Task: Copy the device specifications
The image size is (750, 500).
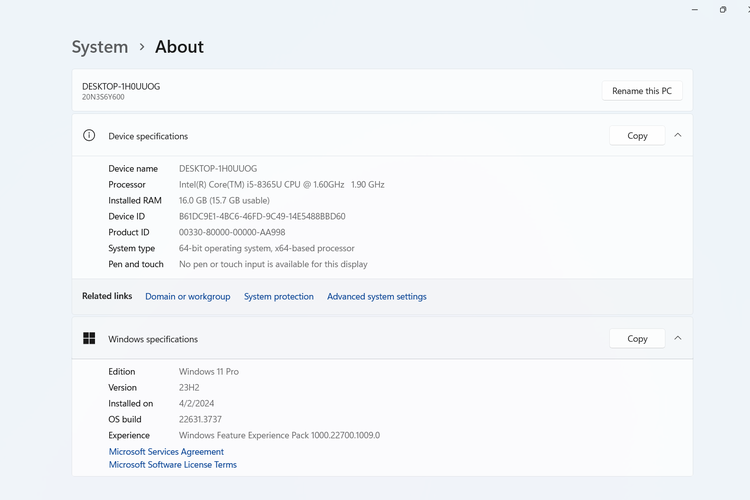Action: click(x=637, y=136)
